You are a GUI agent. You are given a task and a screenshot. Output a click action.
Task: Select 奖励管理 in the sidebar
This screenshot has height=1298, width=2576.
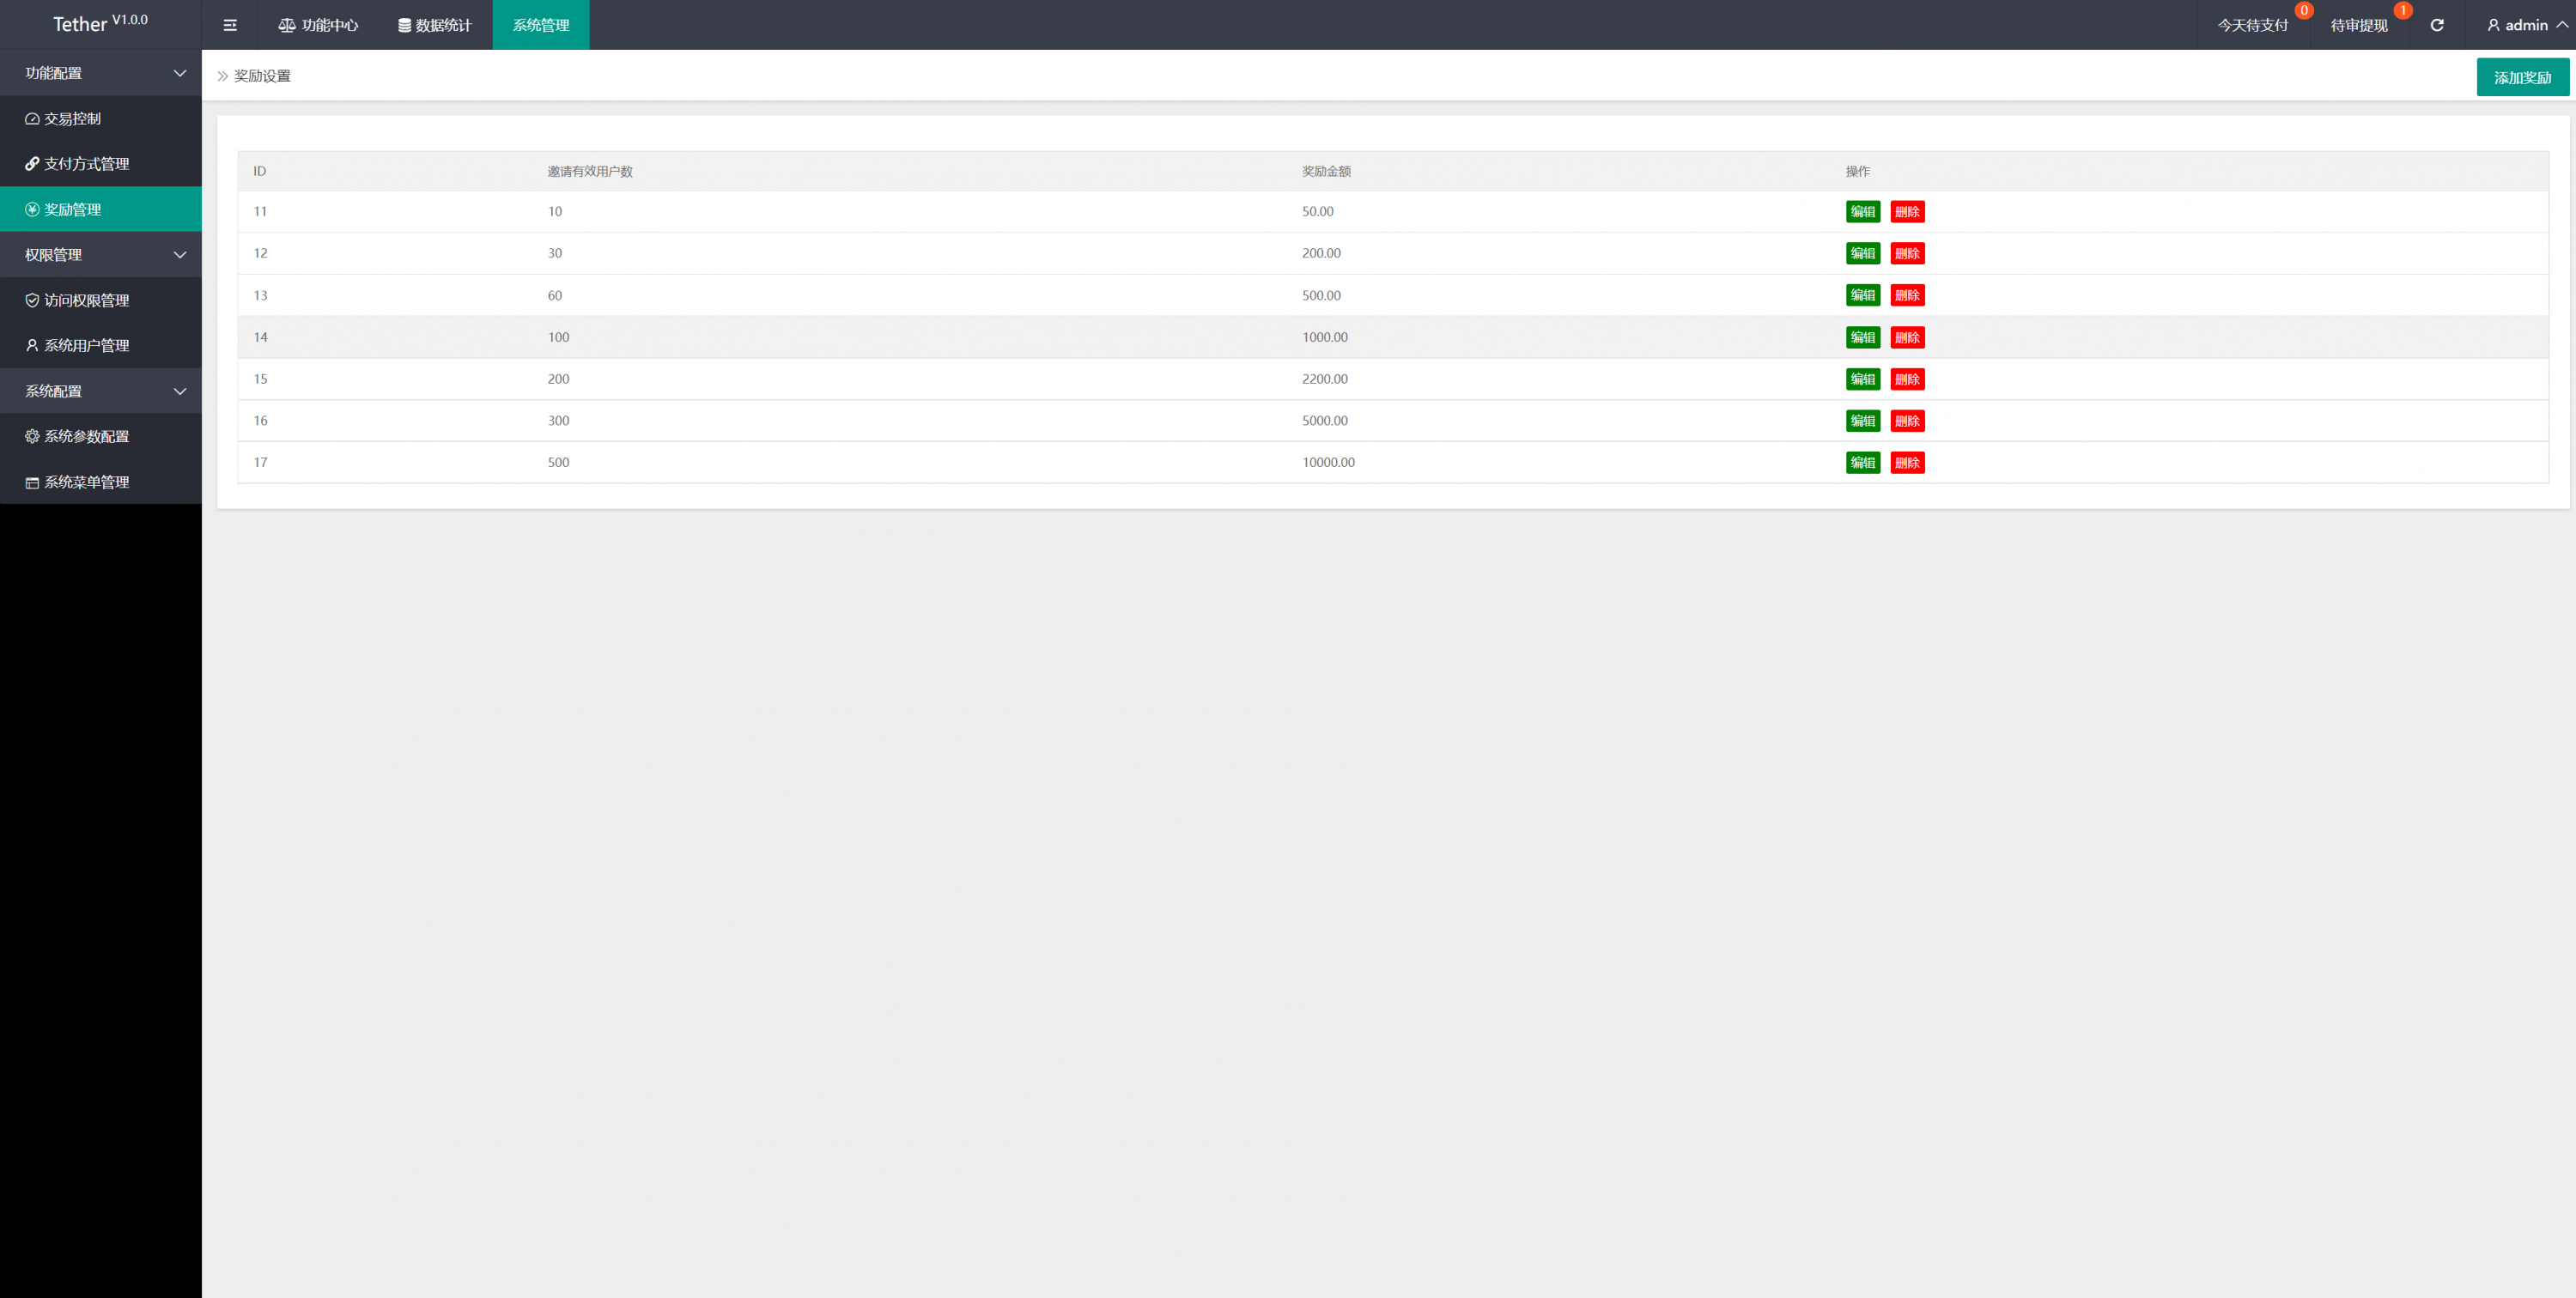(72, 209)
